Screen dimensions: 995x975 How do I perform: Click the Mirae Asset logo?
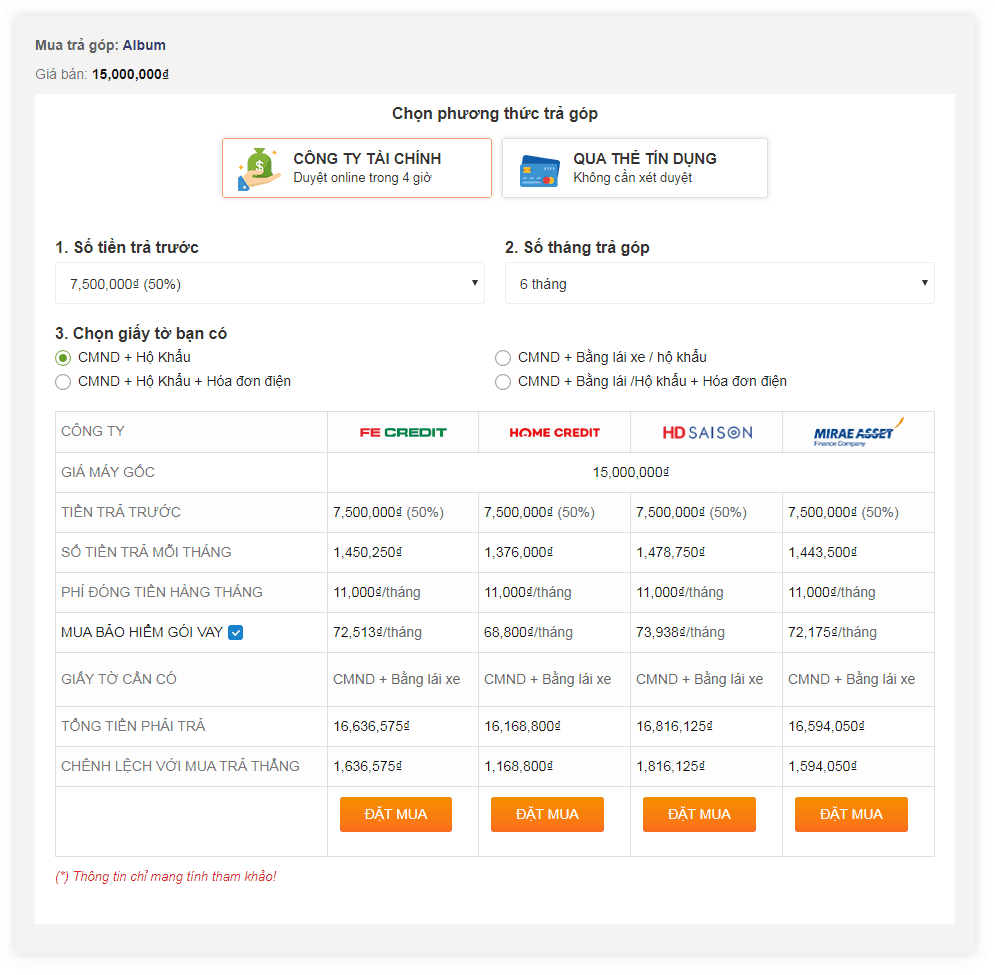(858, 432)
